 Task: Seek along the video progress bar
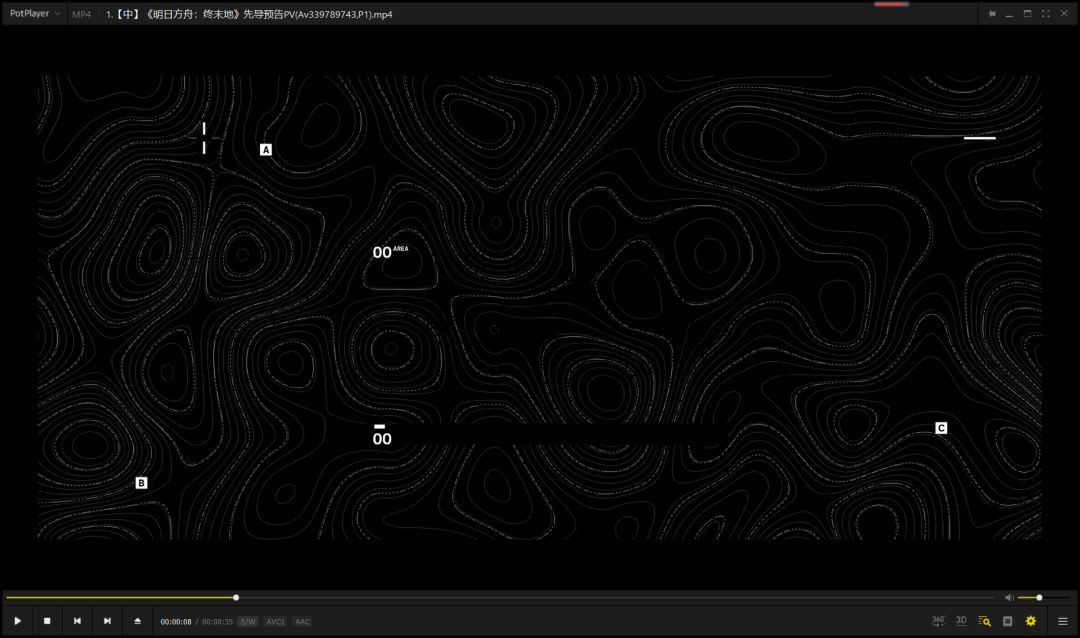click(x=500, y=597)
